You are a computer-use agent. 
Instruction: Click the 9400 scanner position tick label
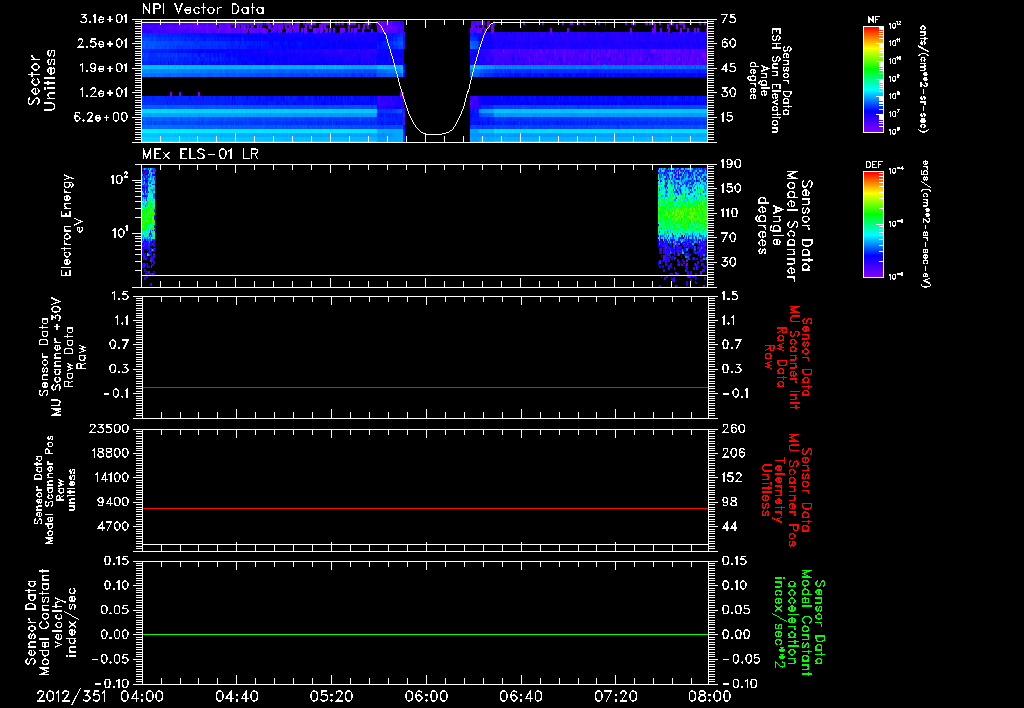114,502
